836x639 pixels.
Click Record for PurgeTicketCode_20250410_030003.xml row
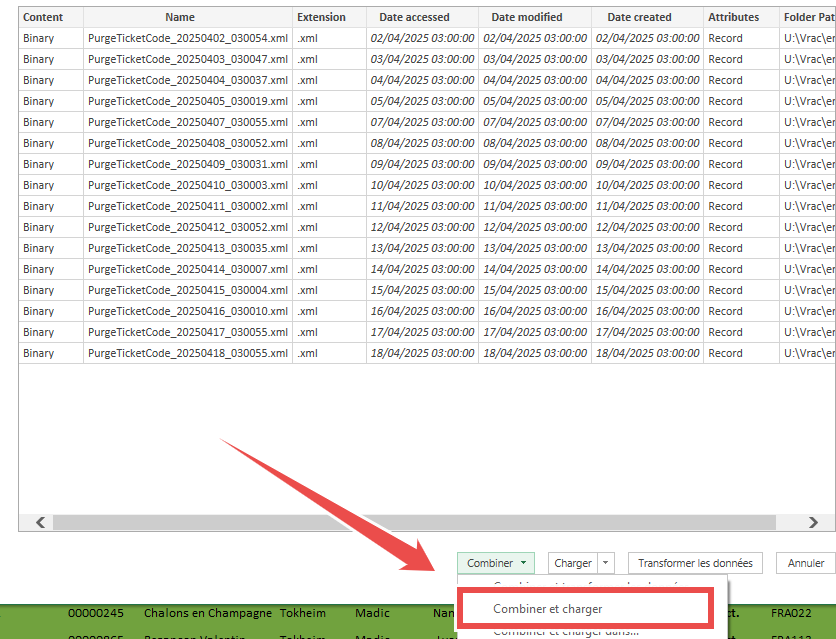click(725, 185)
